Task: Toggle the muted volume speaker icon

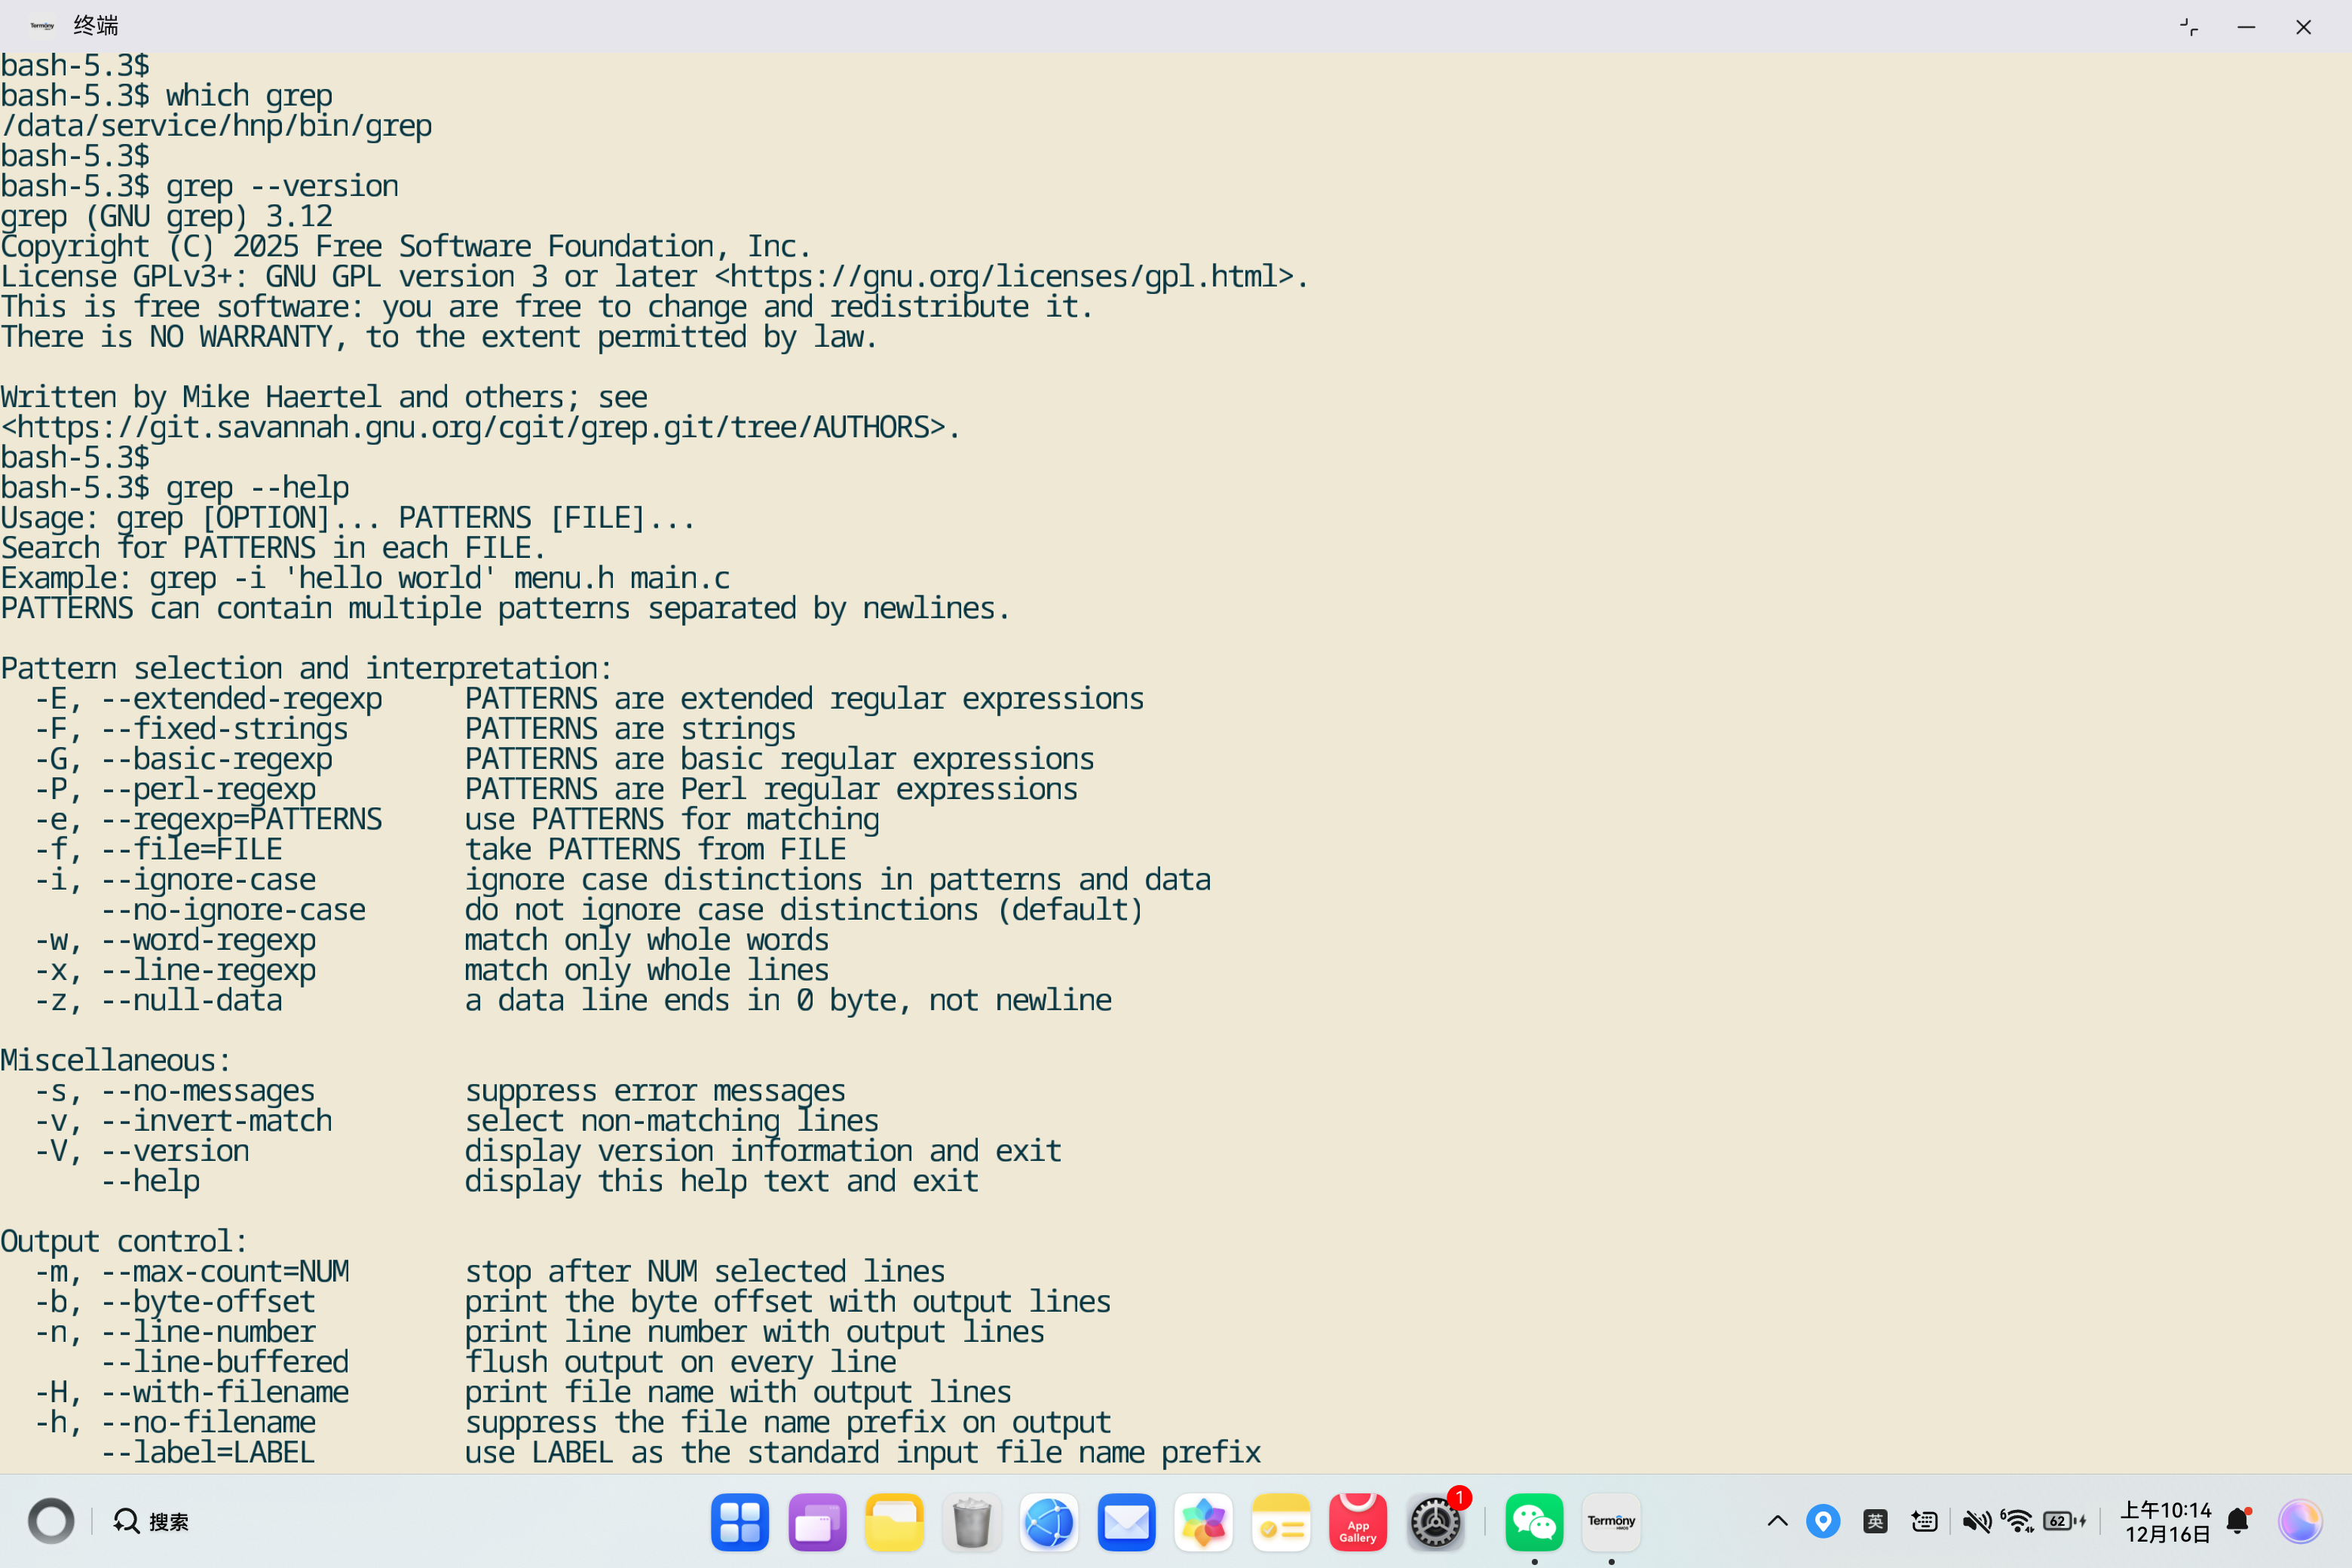Action: (1975, 1521)
